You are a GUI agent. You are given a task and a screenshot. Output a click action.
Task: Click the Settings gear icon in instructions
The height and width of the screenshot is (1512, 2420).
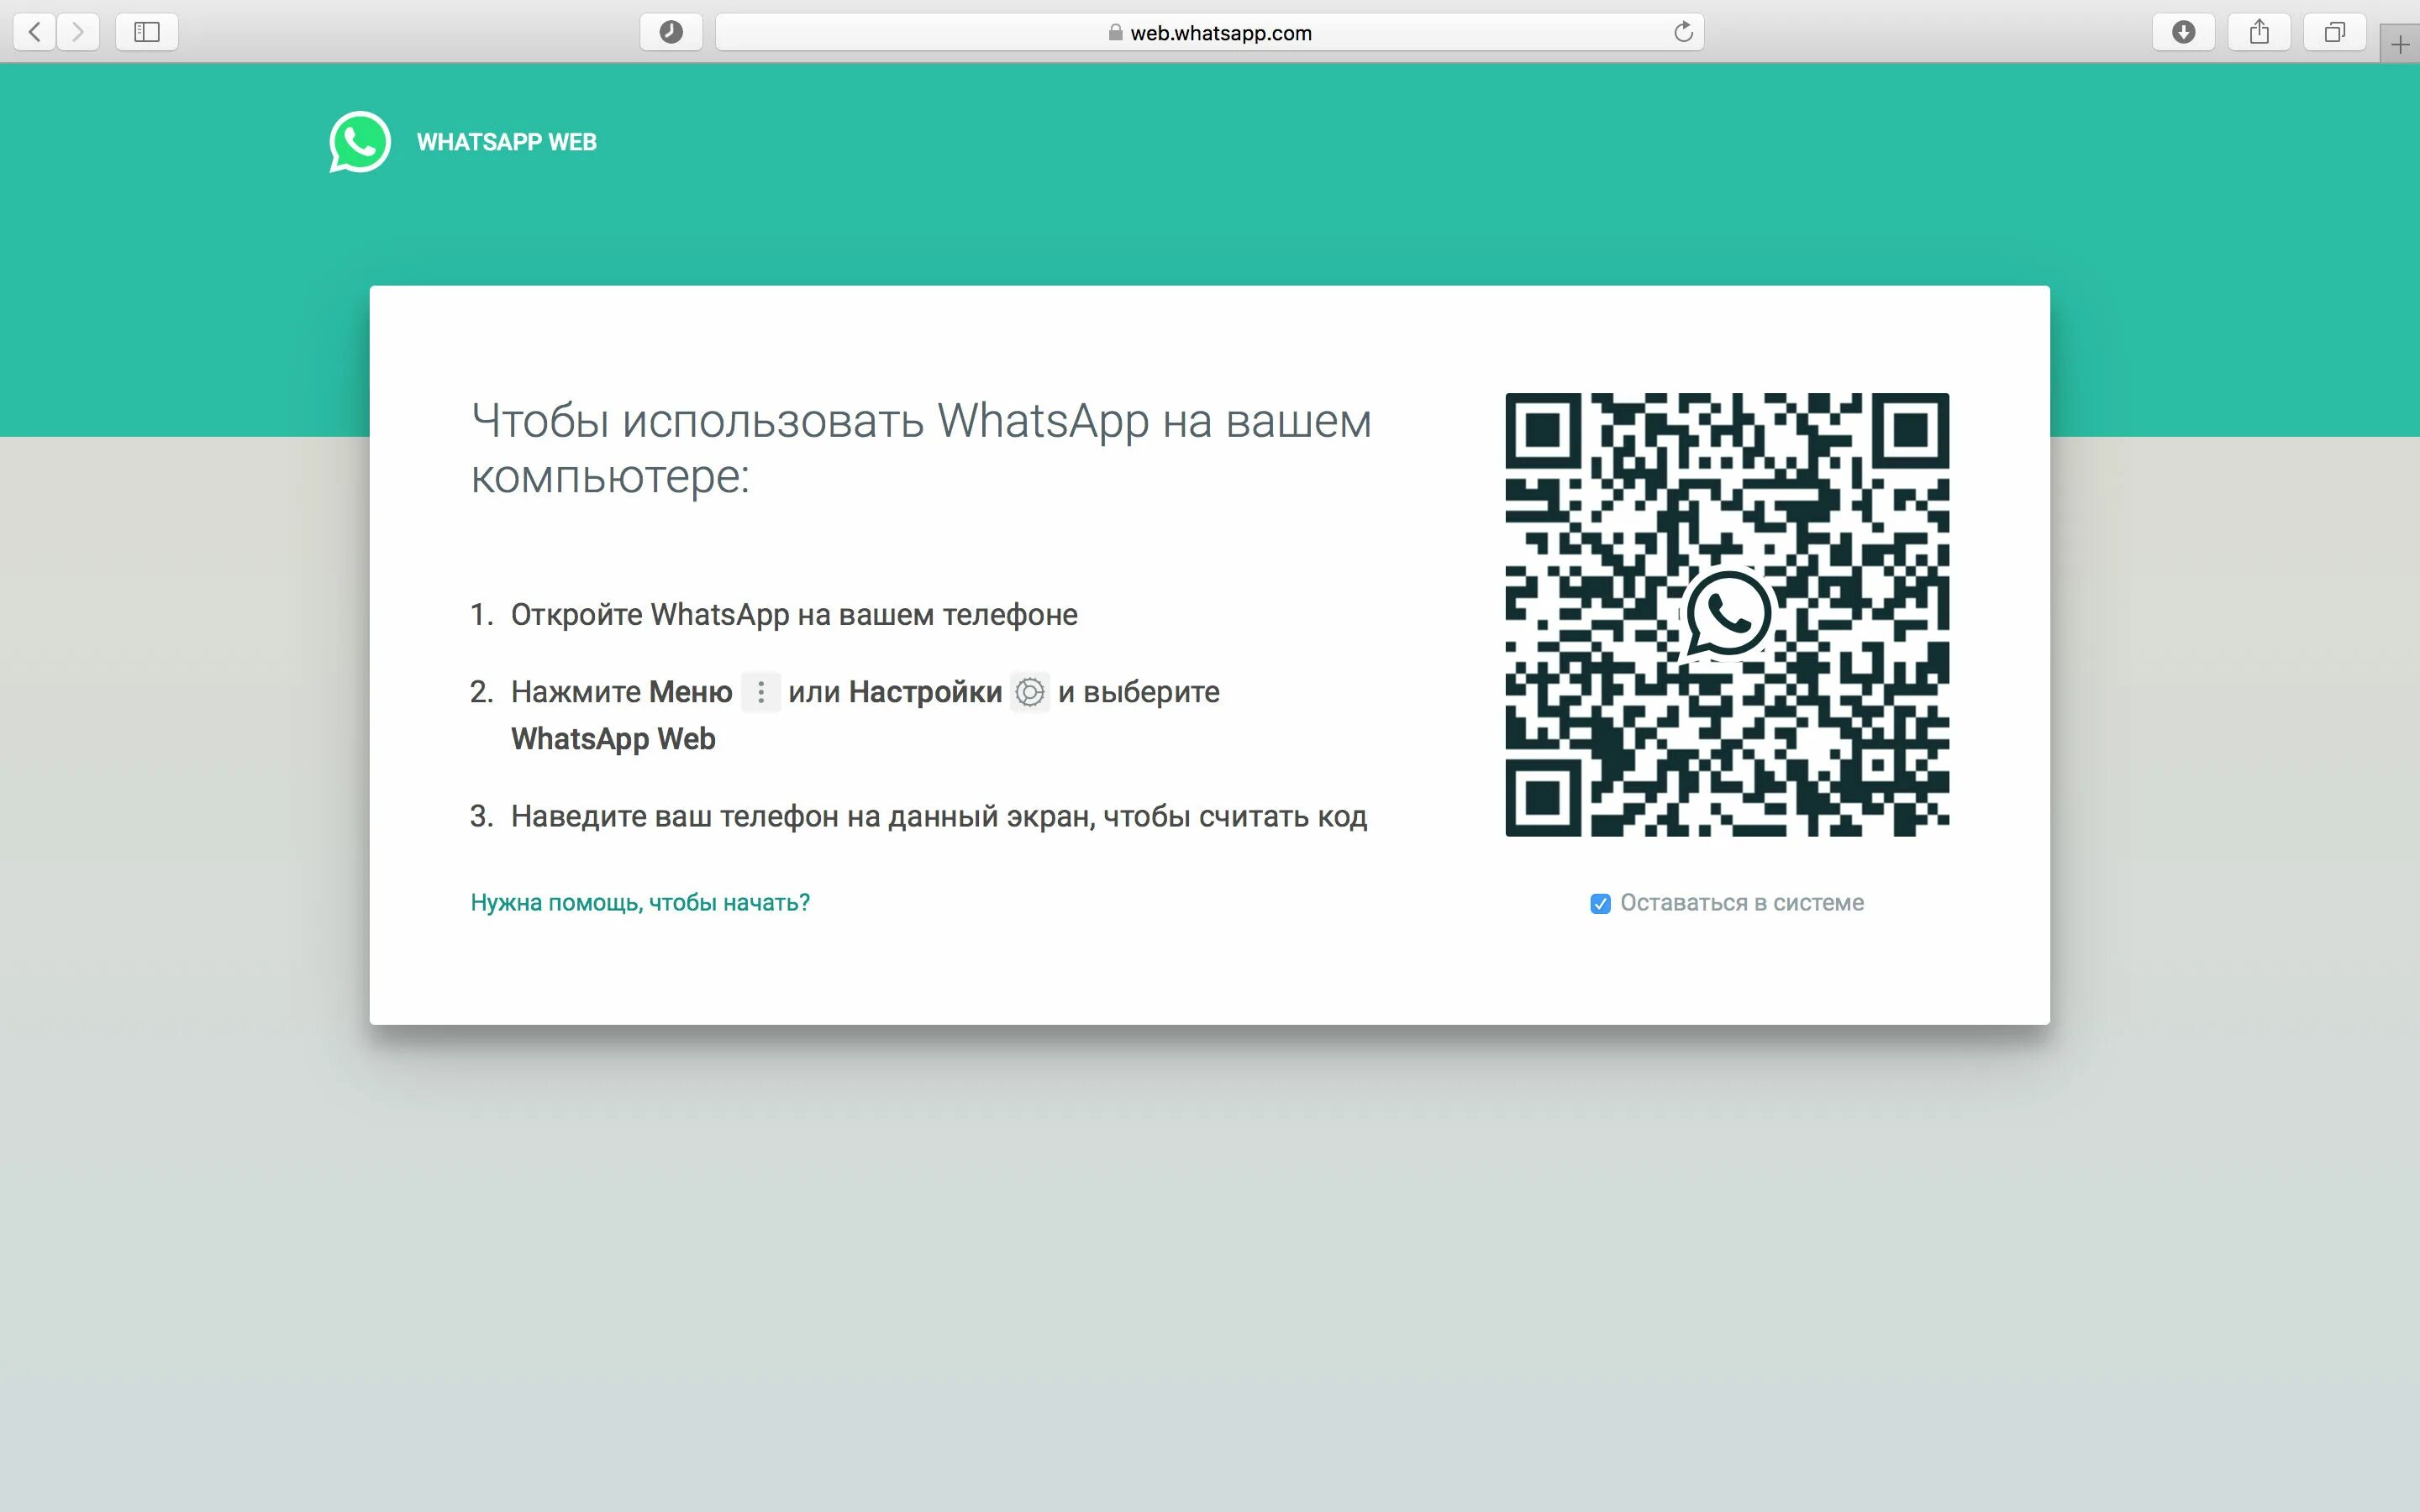[x=1030, y=692]
